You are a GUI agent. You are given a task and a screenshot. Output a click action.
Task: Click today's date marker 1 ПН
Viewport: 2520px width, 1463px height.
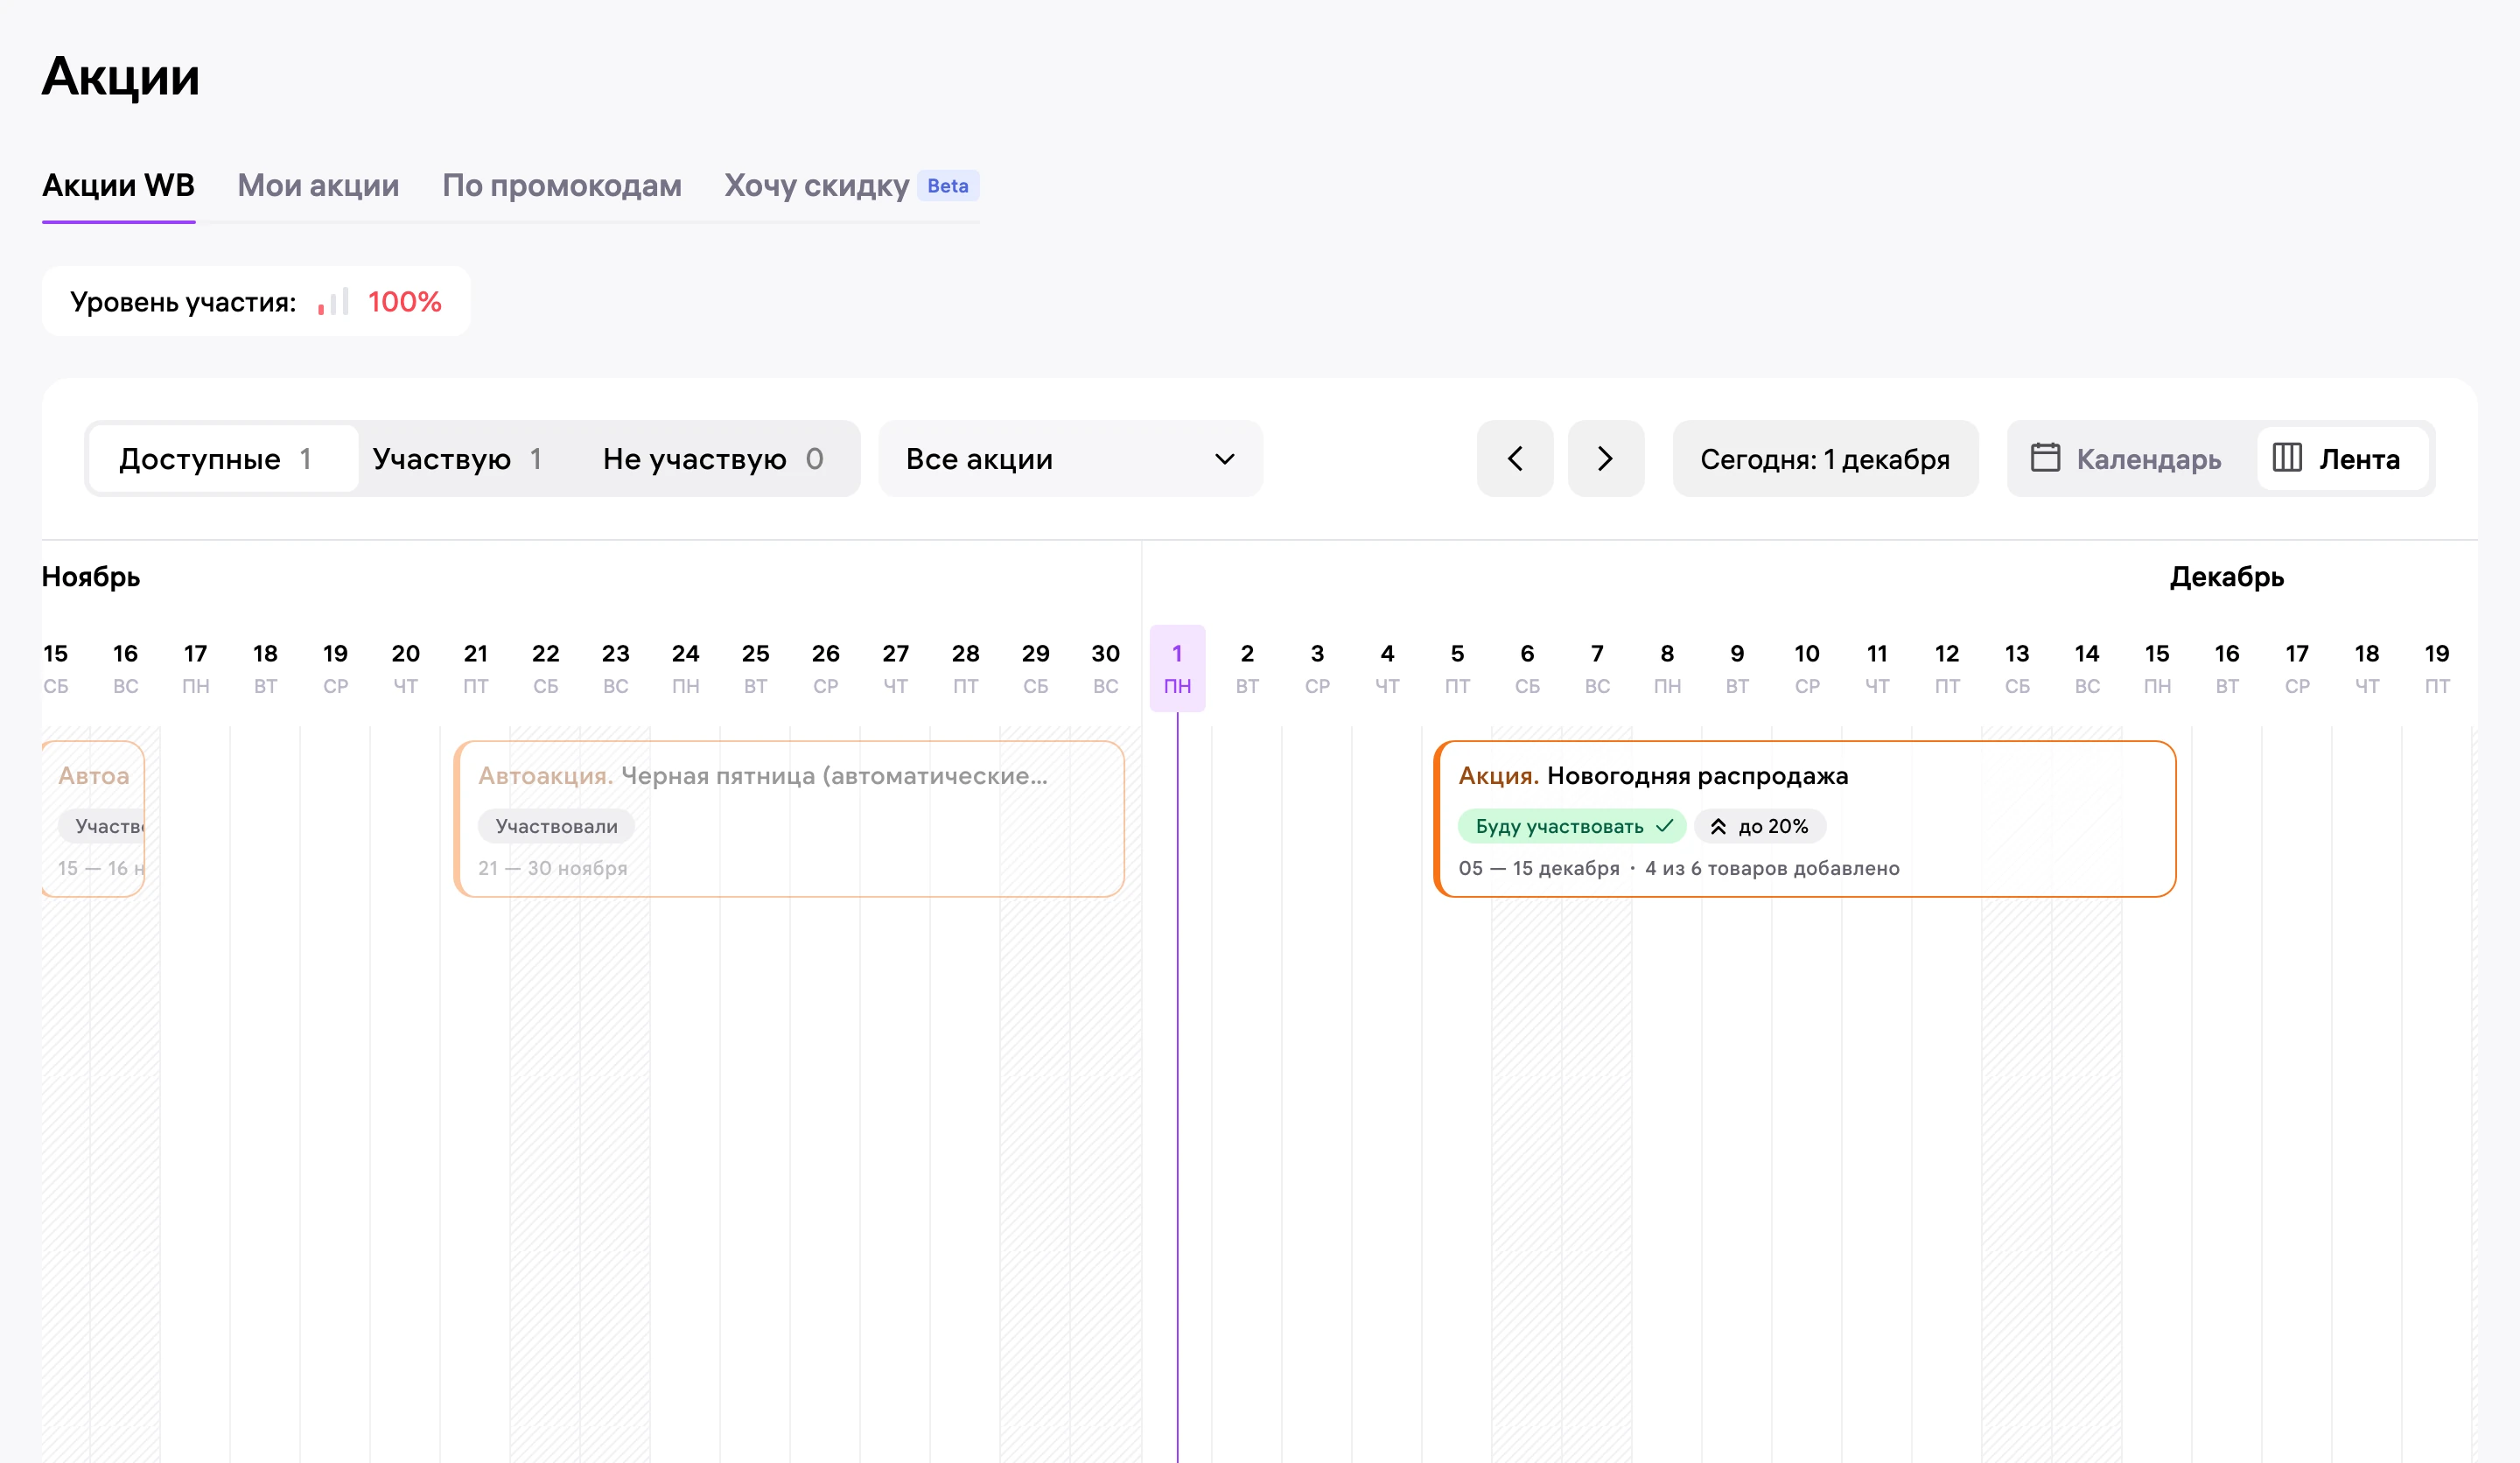(1177, 668)
